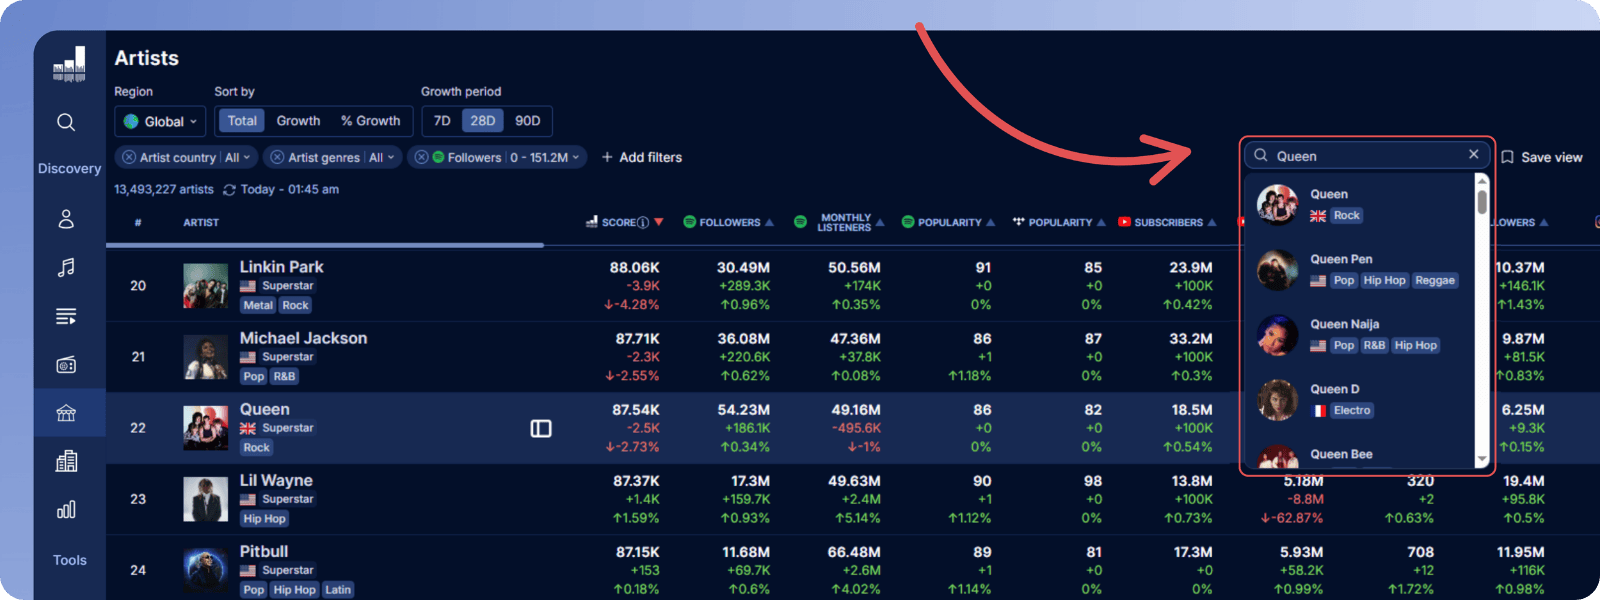
Task: Click the search results dropdown scrollbar
Action: tap(1482, 201)
